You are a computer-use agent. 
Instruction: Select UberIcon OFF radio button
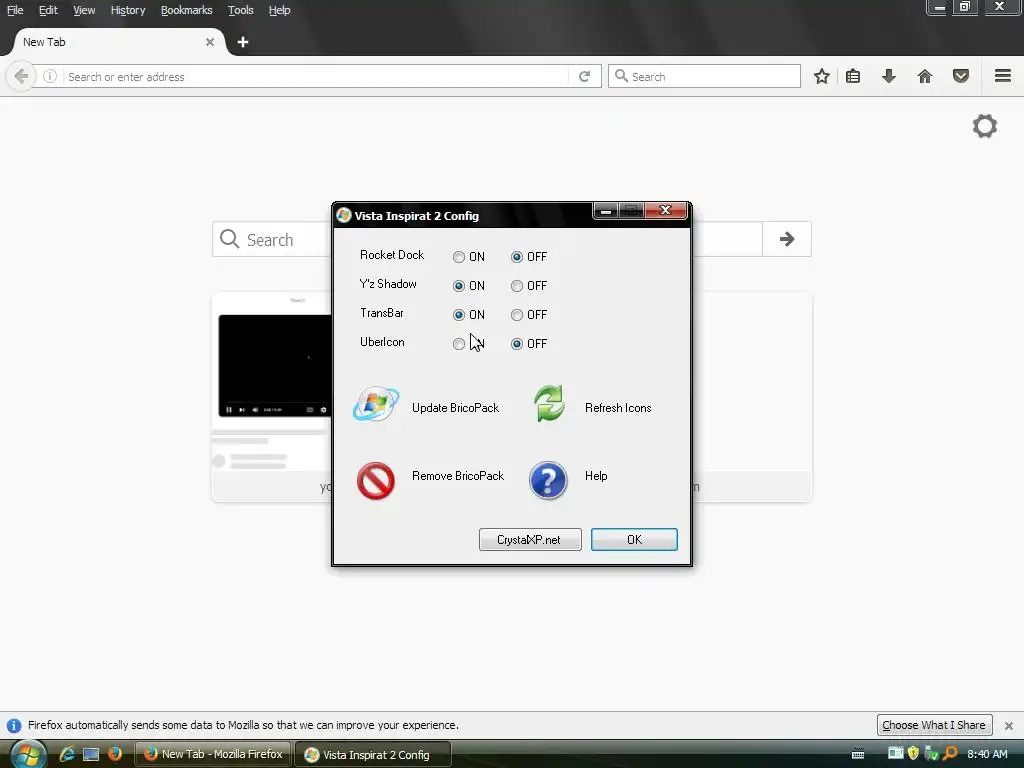[517, 344]
